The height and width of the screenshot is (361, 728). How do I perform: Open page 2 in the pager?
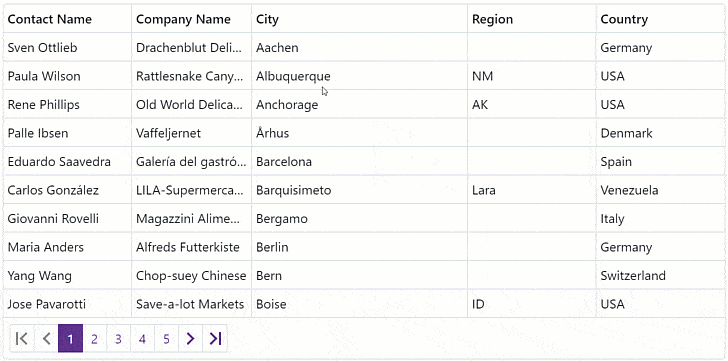pyautogui.click(x=95, y=339)
